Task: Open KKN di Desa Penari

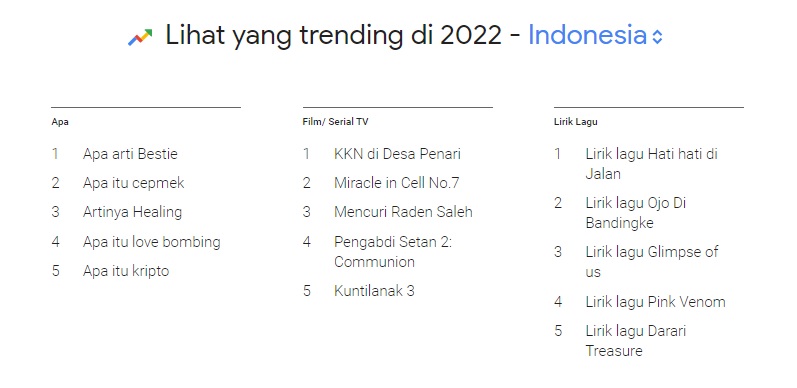Action: tap(397, 154)
